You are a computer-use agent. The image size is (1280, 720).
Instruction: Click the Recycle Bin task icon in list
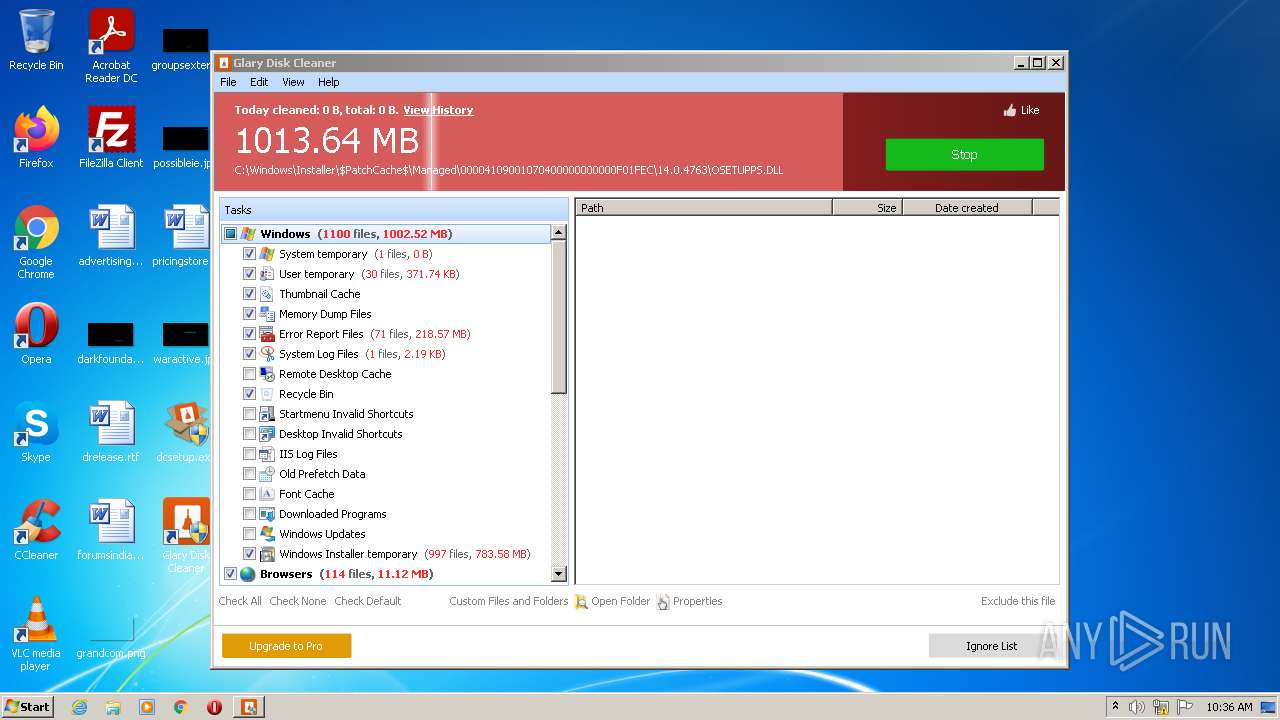267,394
